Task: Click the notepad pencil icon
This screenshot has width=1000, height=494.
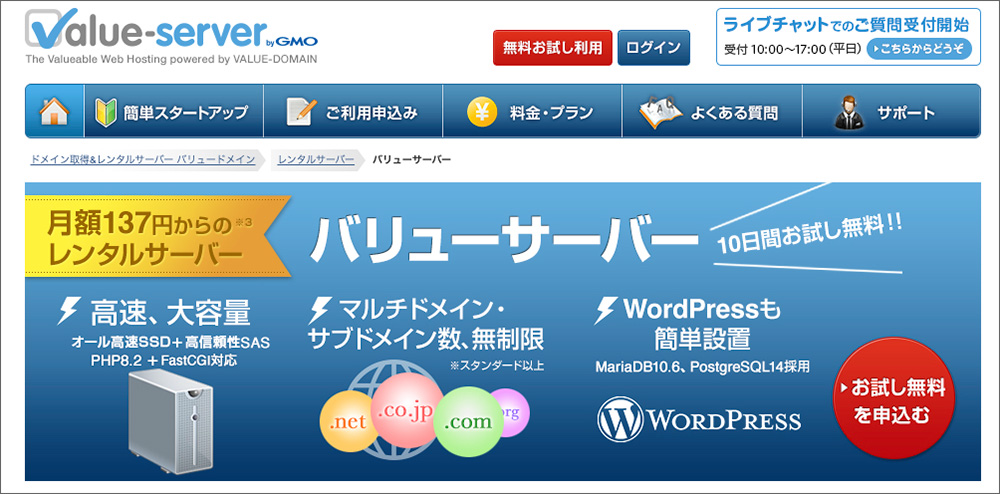Action: coord(301,112)
